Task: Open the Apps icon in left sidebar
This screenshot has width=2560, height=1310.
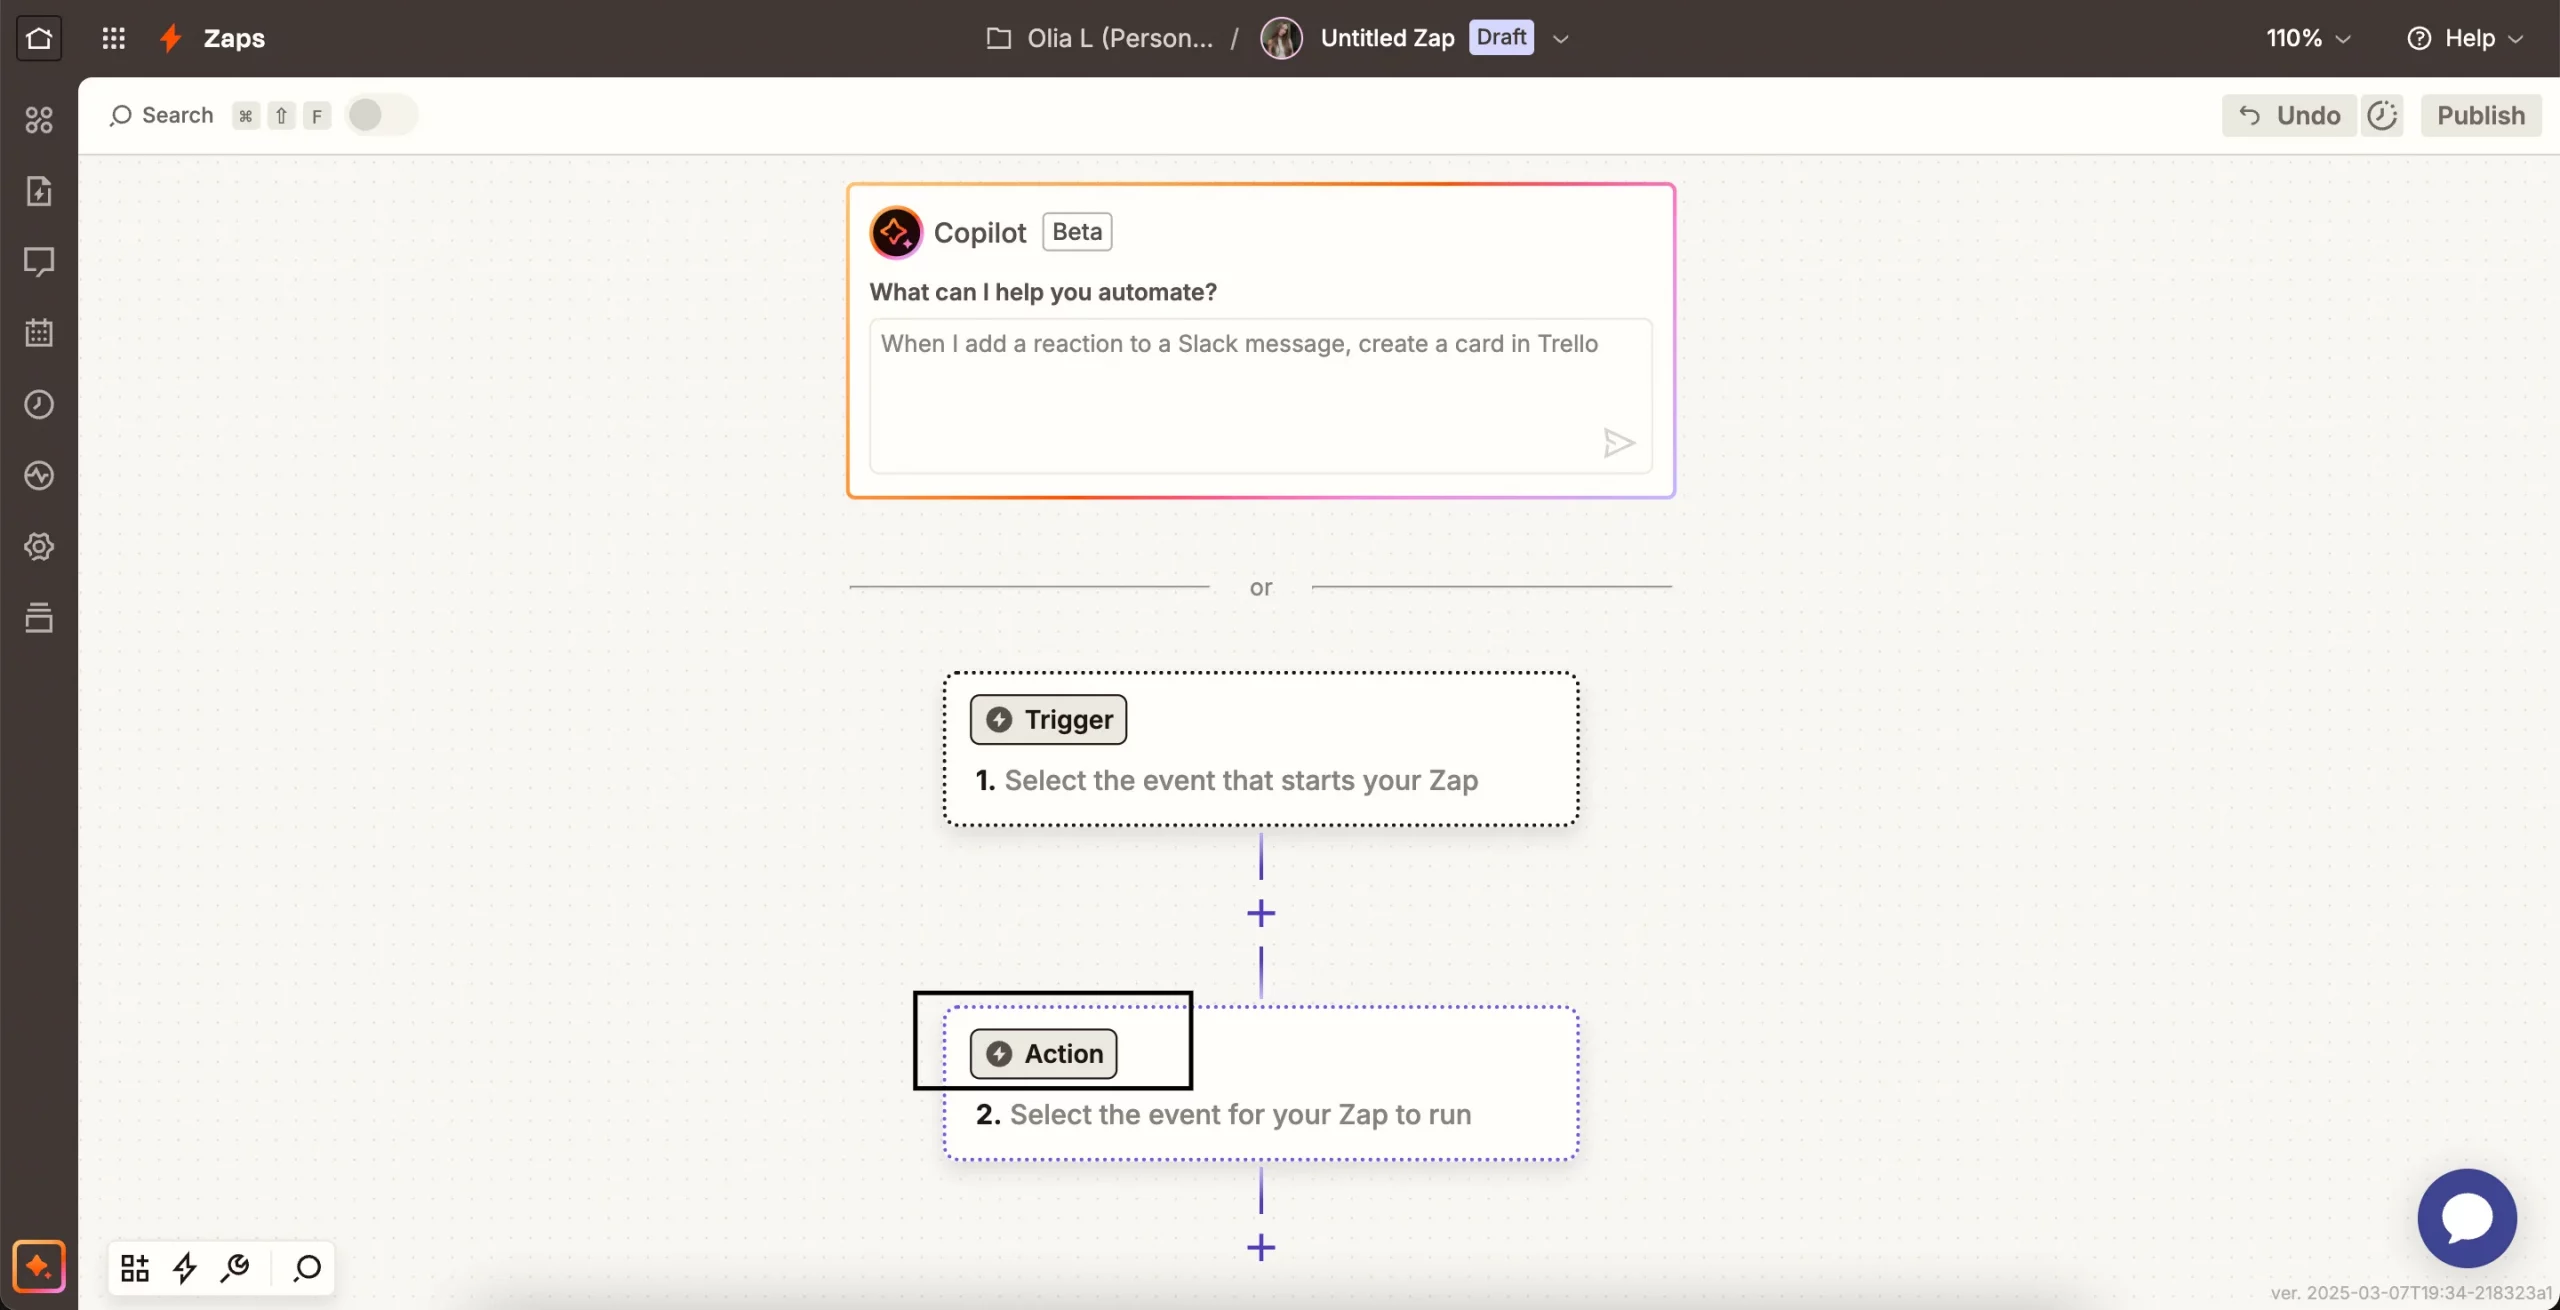Action: (39, 120)
